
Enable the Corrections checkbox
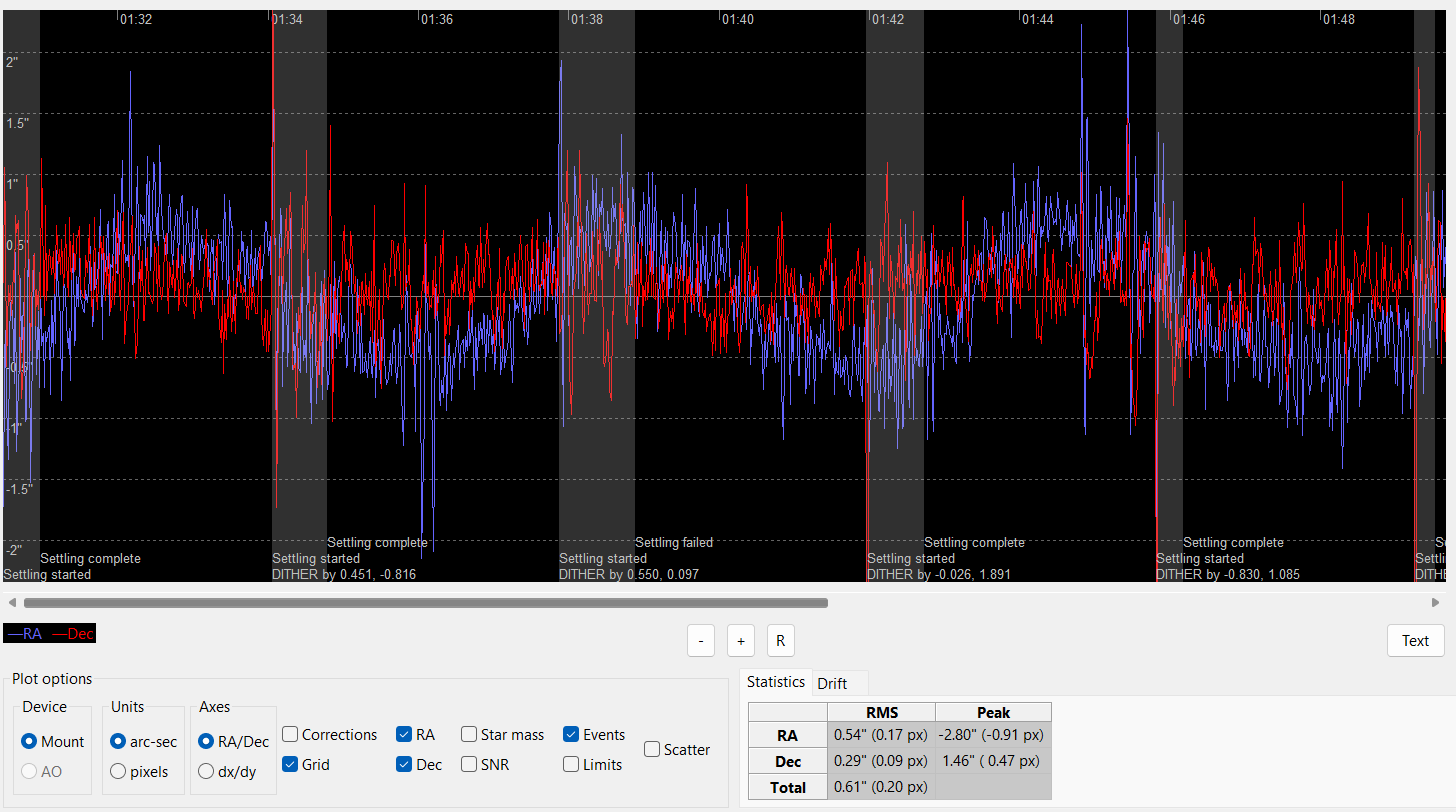click(x=291, y=735)
